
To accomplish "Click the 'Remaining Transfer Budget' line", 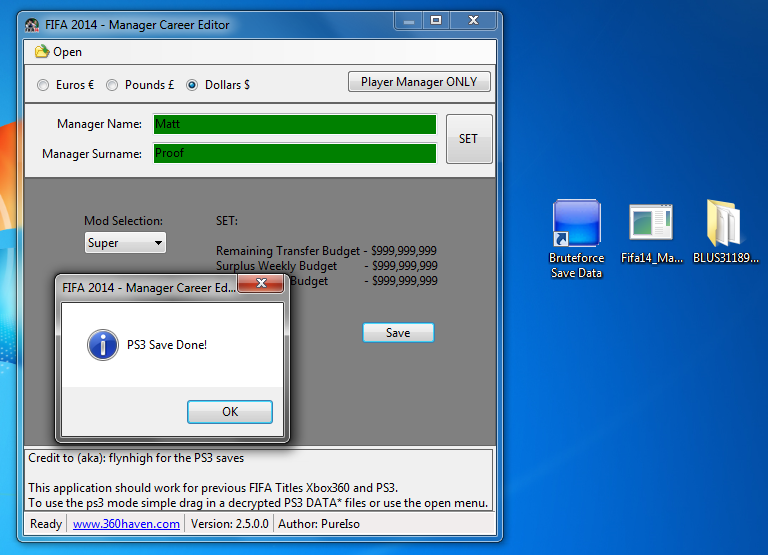I will pos(326,251).
